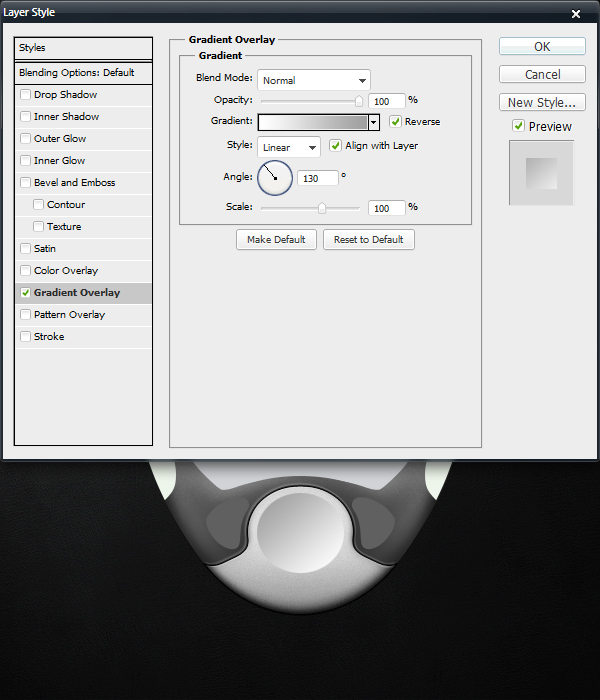Click the Make Default button
Viewport: 600px width, 700px height.
pos(276,240)
